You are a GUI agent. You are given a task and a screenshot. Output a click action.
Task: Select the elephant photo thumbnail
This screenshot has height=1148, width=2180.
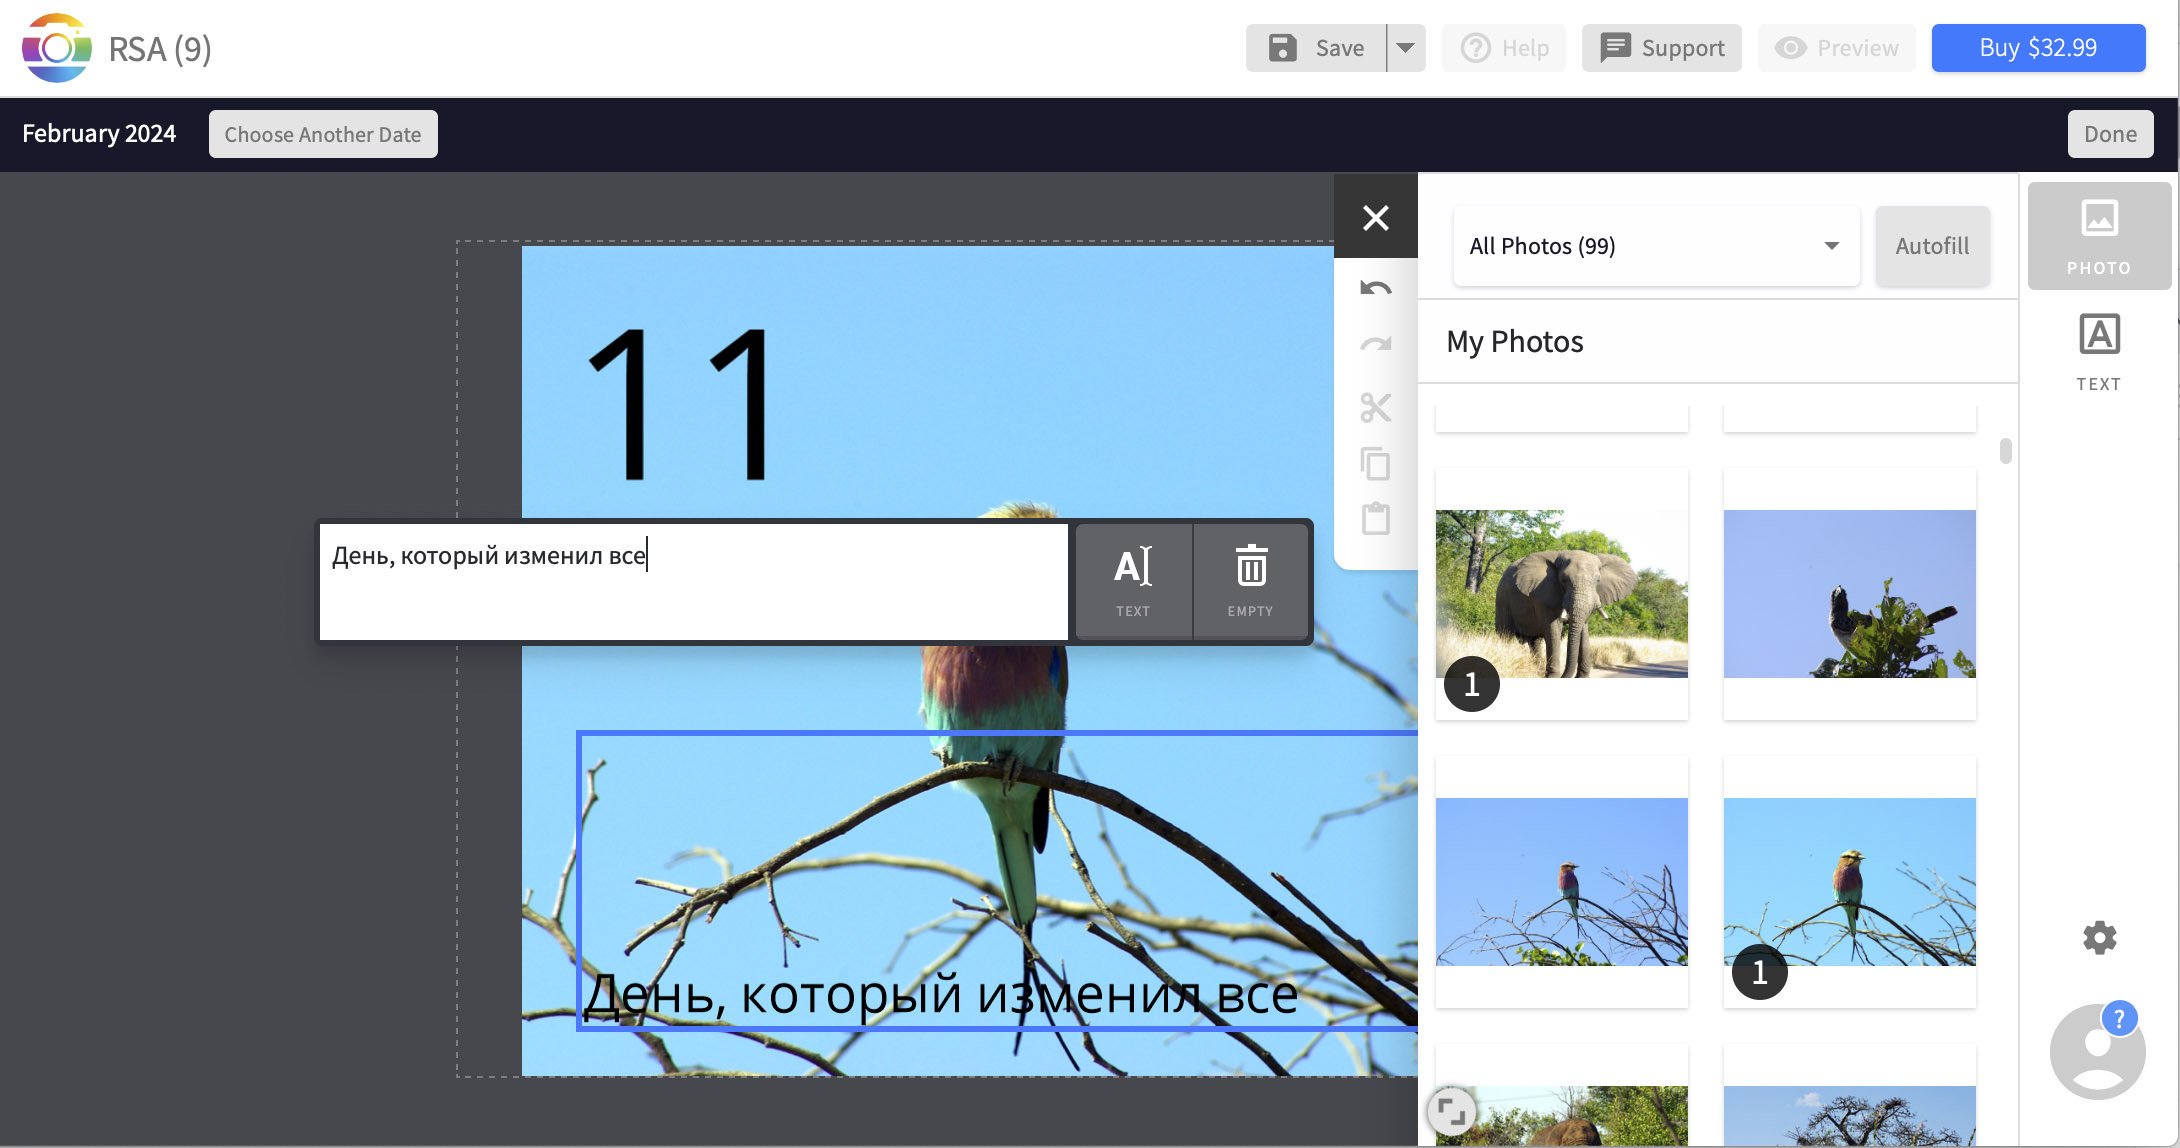coord(1562,593)
